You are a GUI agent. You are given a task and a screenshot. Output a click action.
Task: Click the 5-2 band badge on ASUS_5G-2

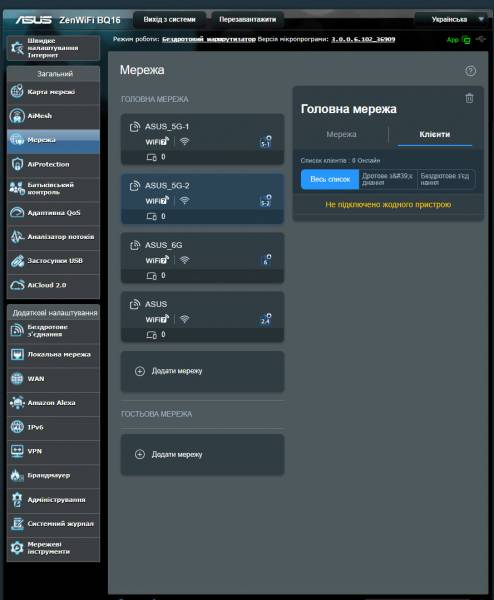(x=266, y=201)
